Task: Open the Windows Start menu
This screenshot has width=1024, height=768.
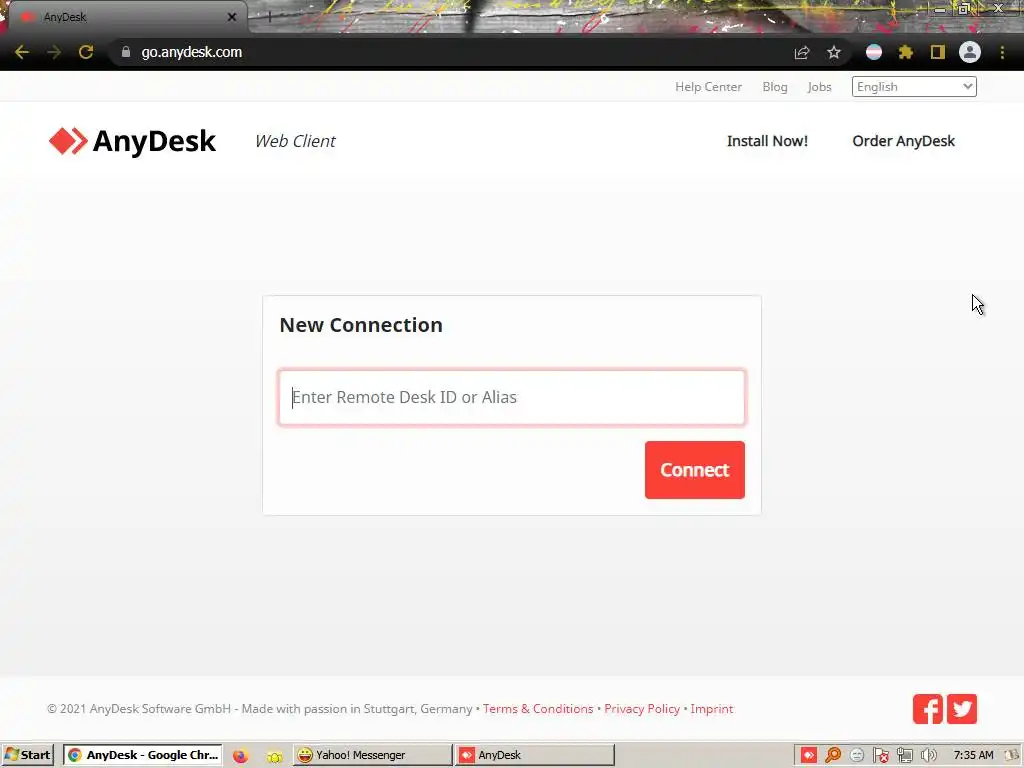Action: [27, 756]
